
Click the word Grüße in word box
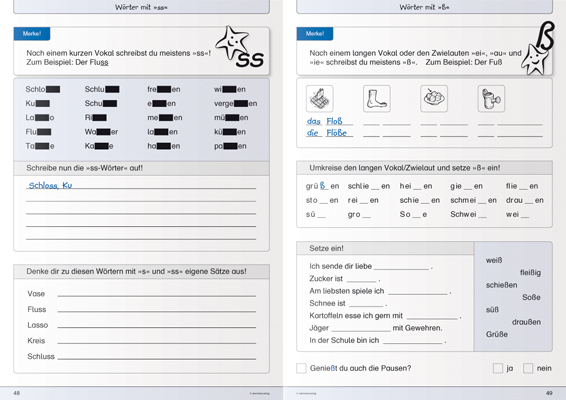pyautogui.click(x=497, y=334)
